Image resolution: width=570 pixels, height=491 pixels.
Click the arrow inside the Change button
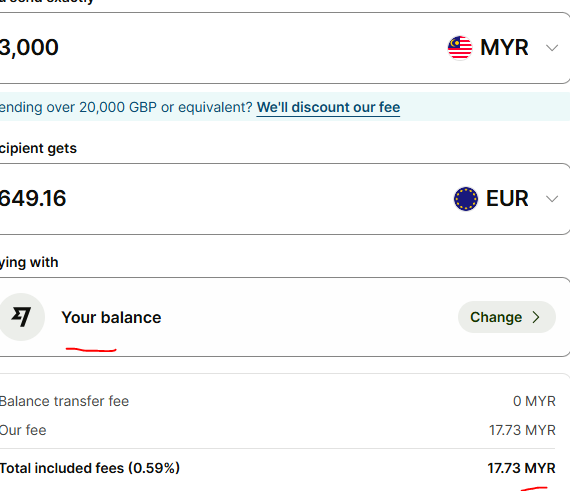[x=536, y=317]
